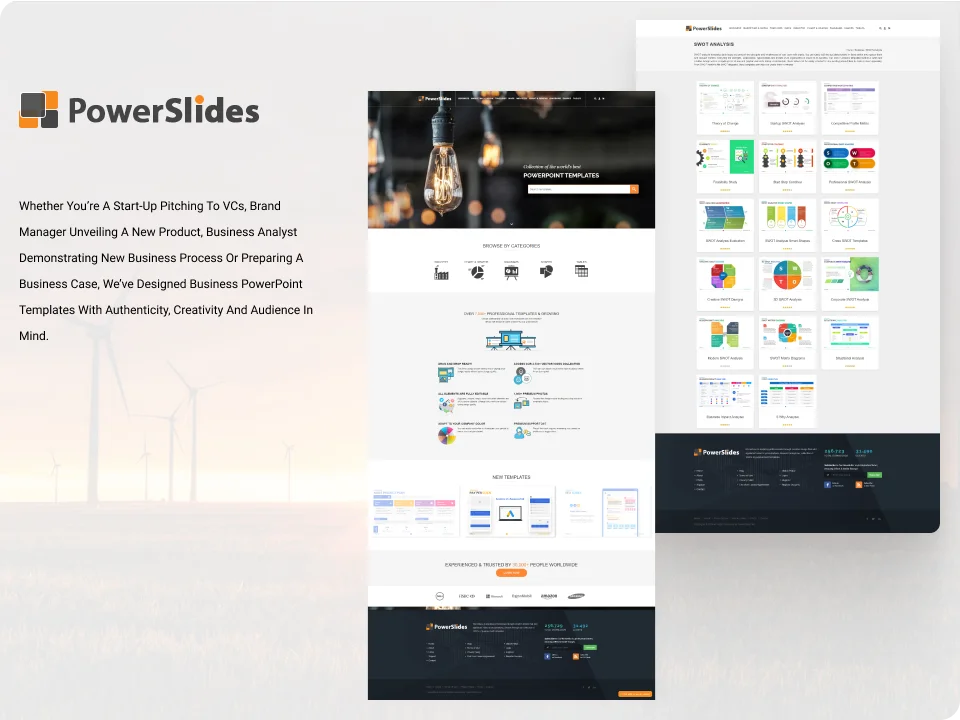Open the Feasibility Study template card
Image resolution: width=960 pixels, height=720 pixels.
click(725, 167)
